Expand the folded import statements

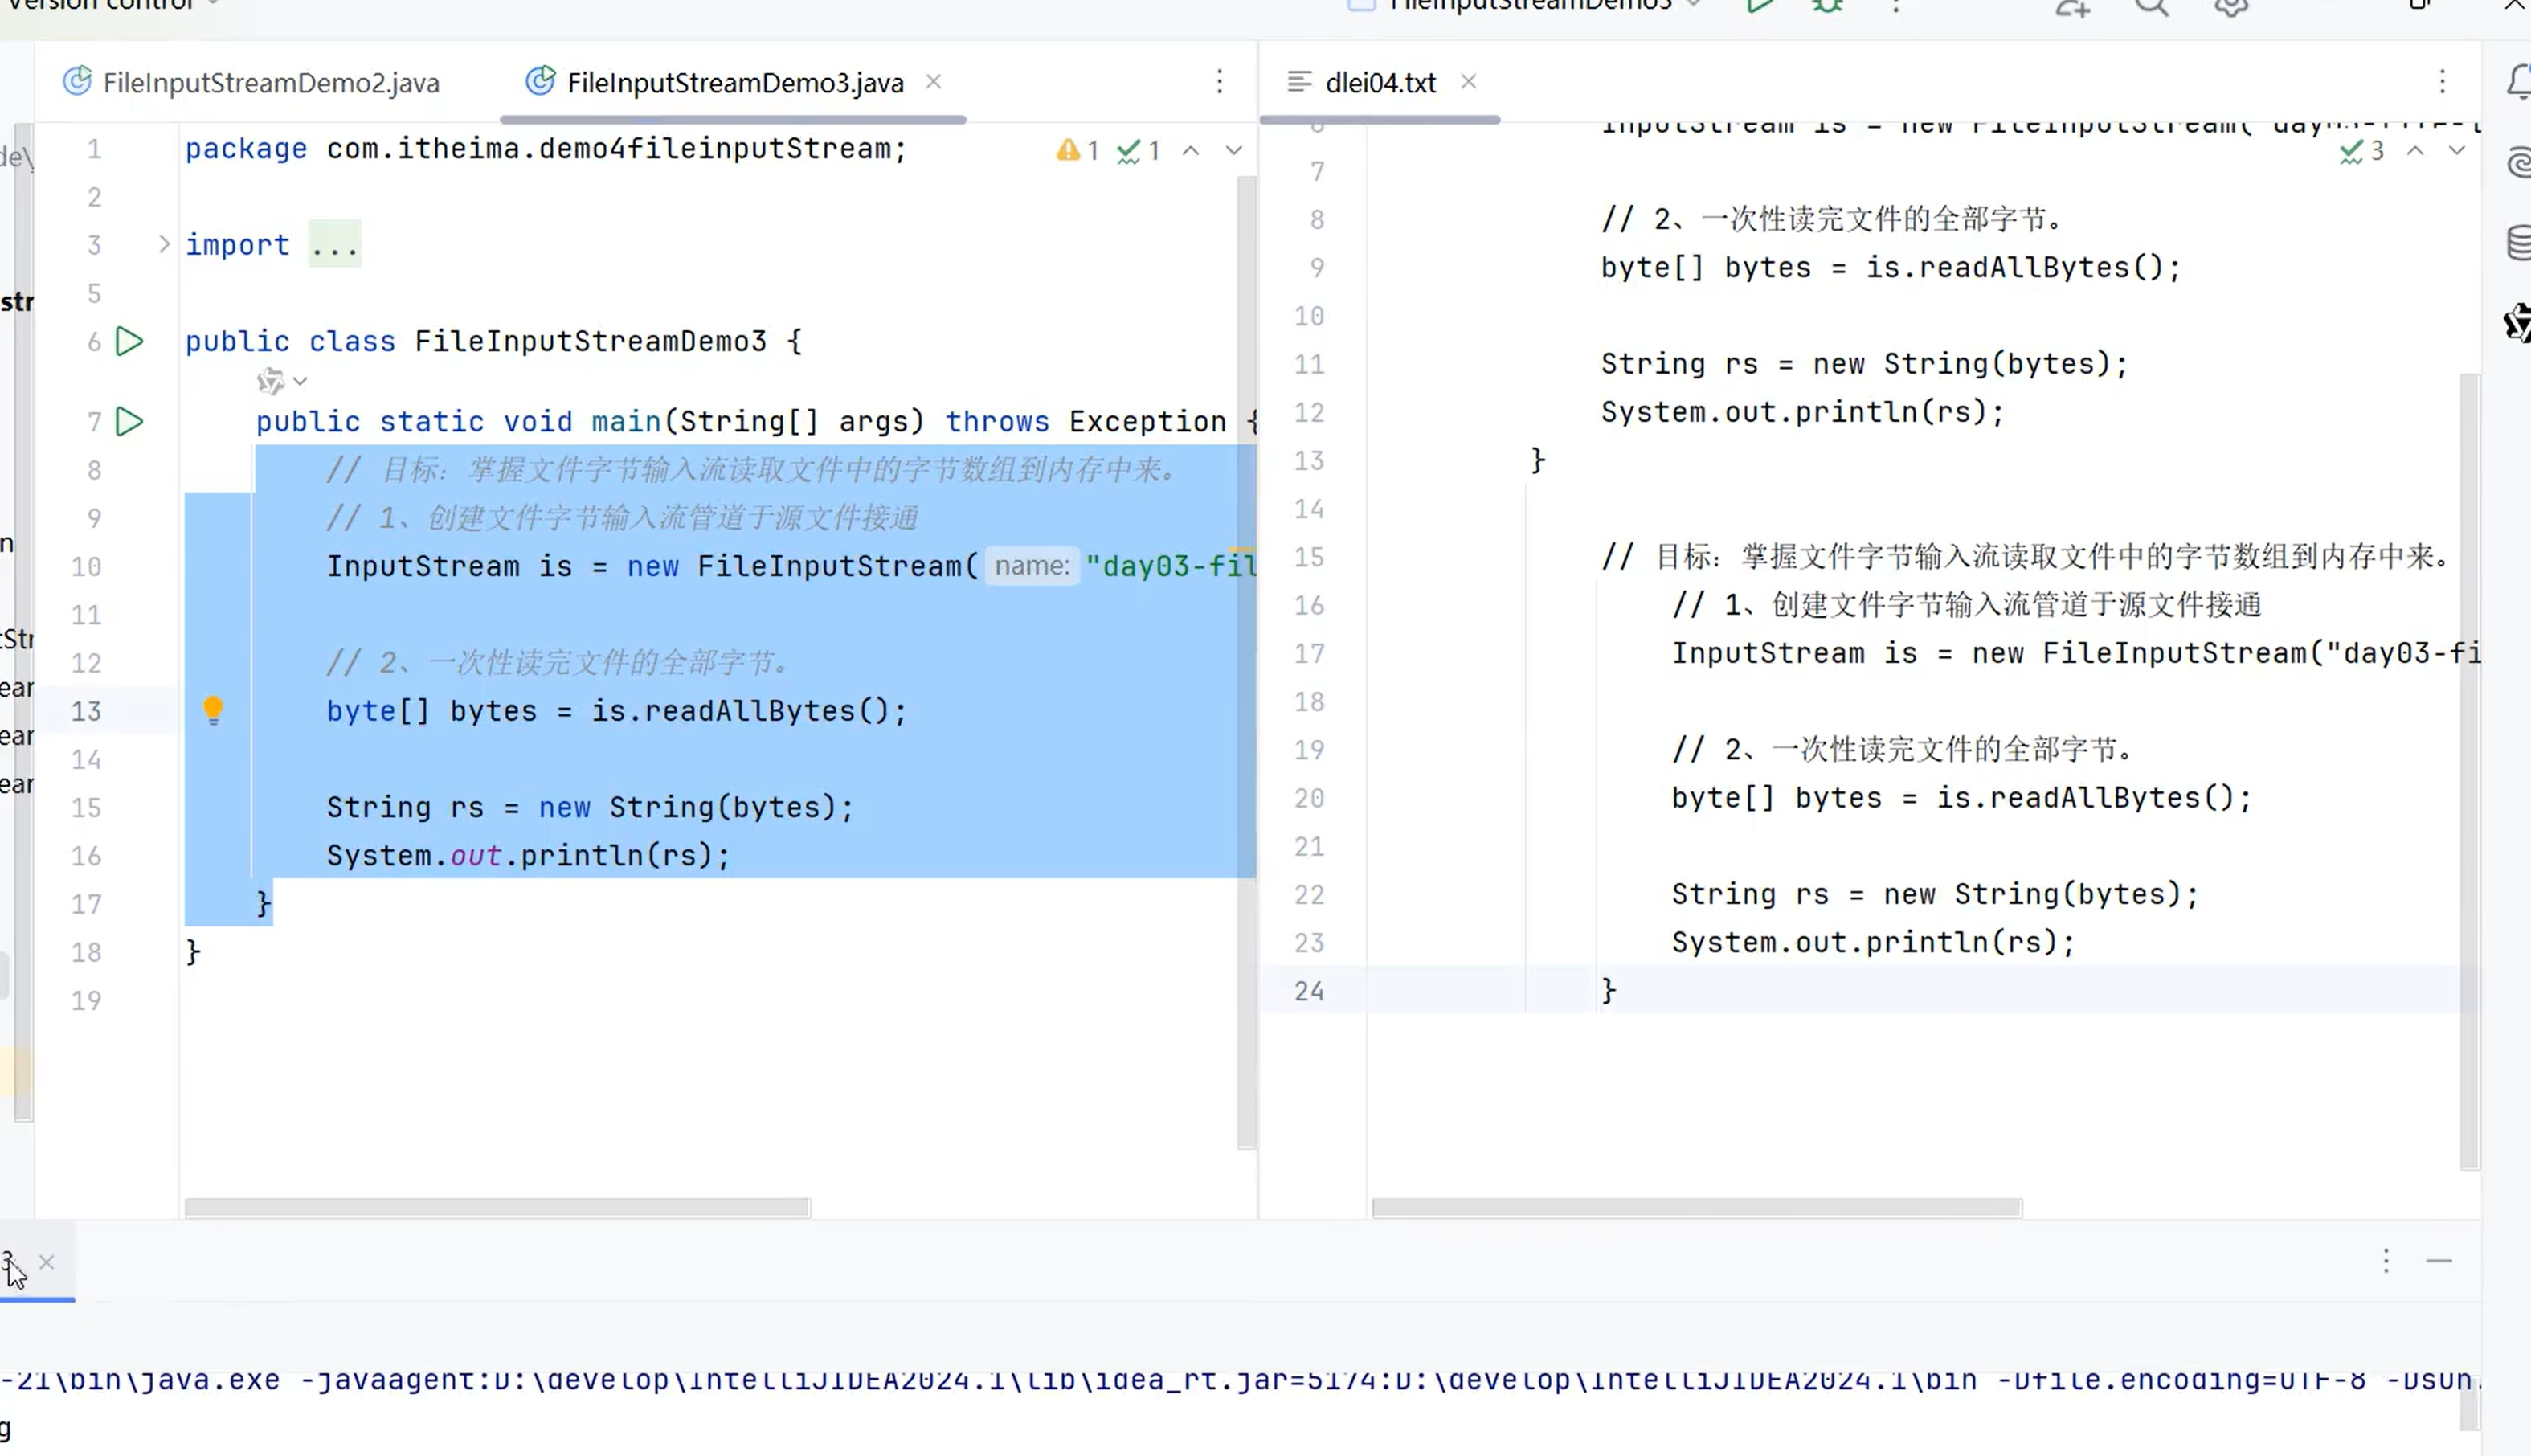coord(164,245)
